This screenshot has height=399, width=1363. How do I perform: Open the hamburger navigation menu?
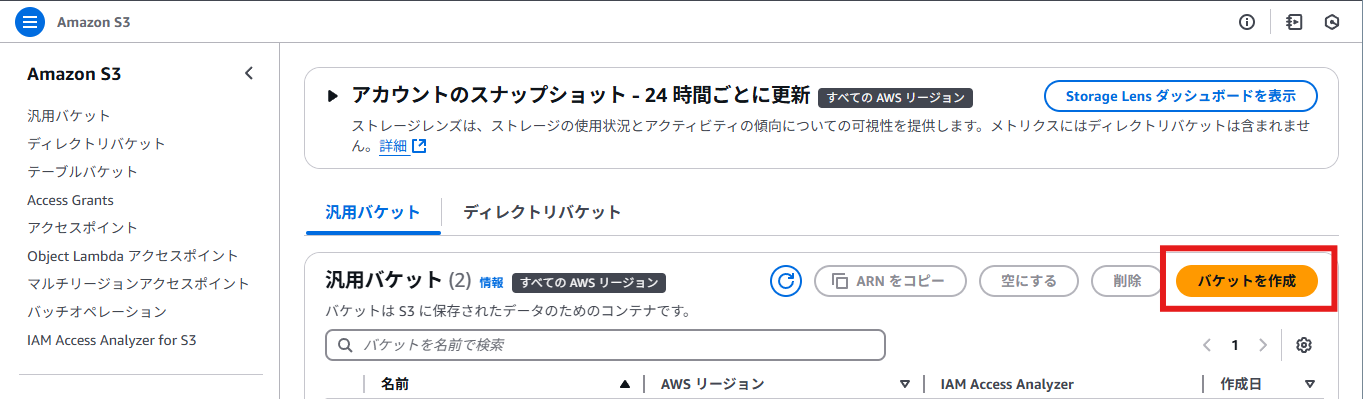[x=30, y=22]
